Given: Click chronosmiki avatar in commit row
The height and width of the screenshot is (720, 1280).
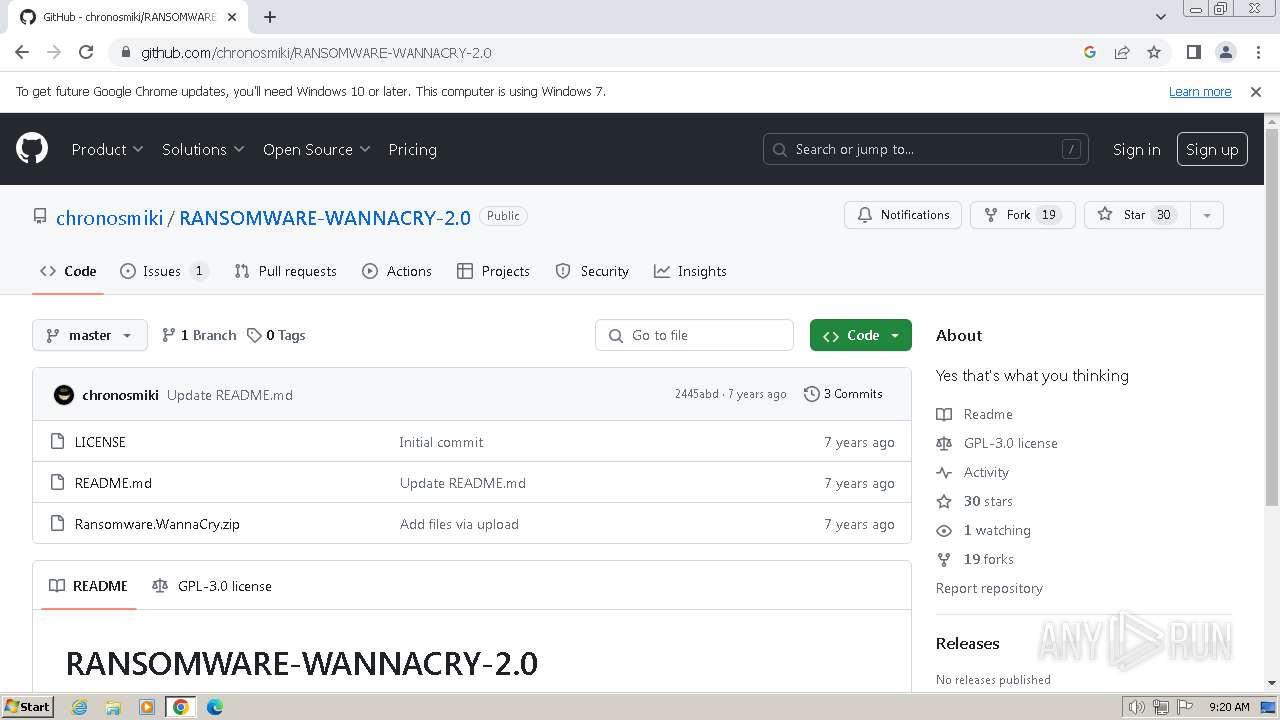Looking at the screenshot, I should coord(64,394).
